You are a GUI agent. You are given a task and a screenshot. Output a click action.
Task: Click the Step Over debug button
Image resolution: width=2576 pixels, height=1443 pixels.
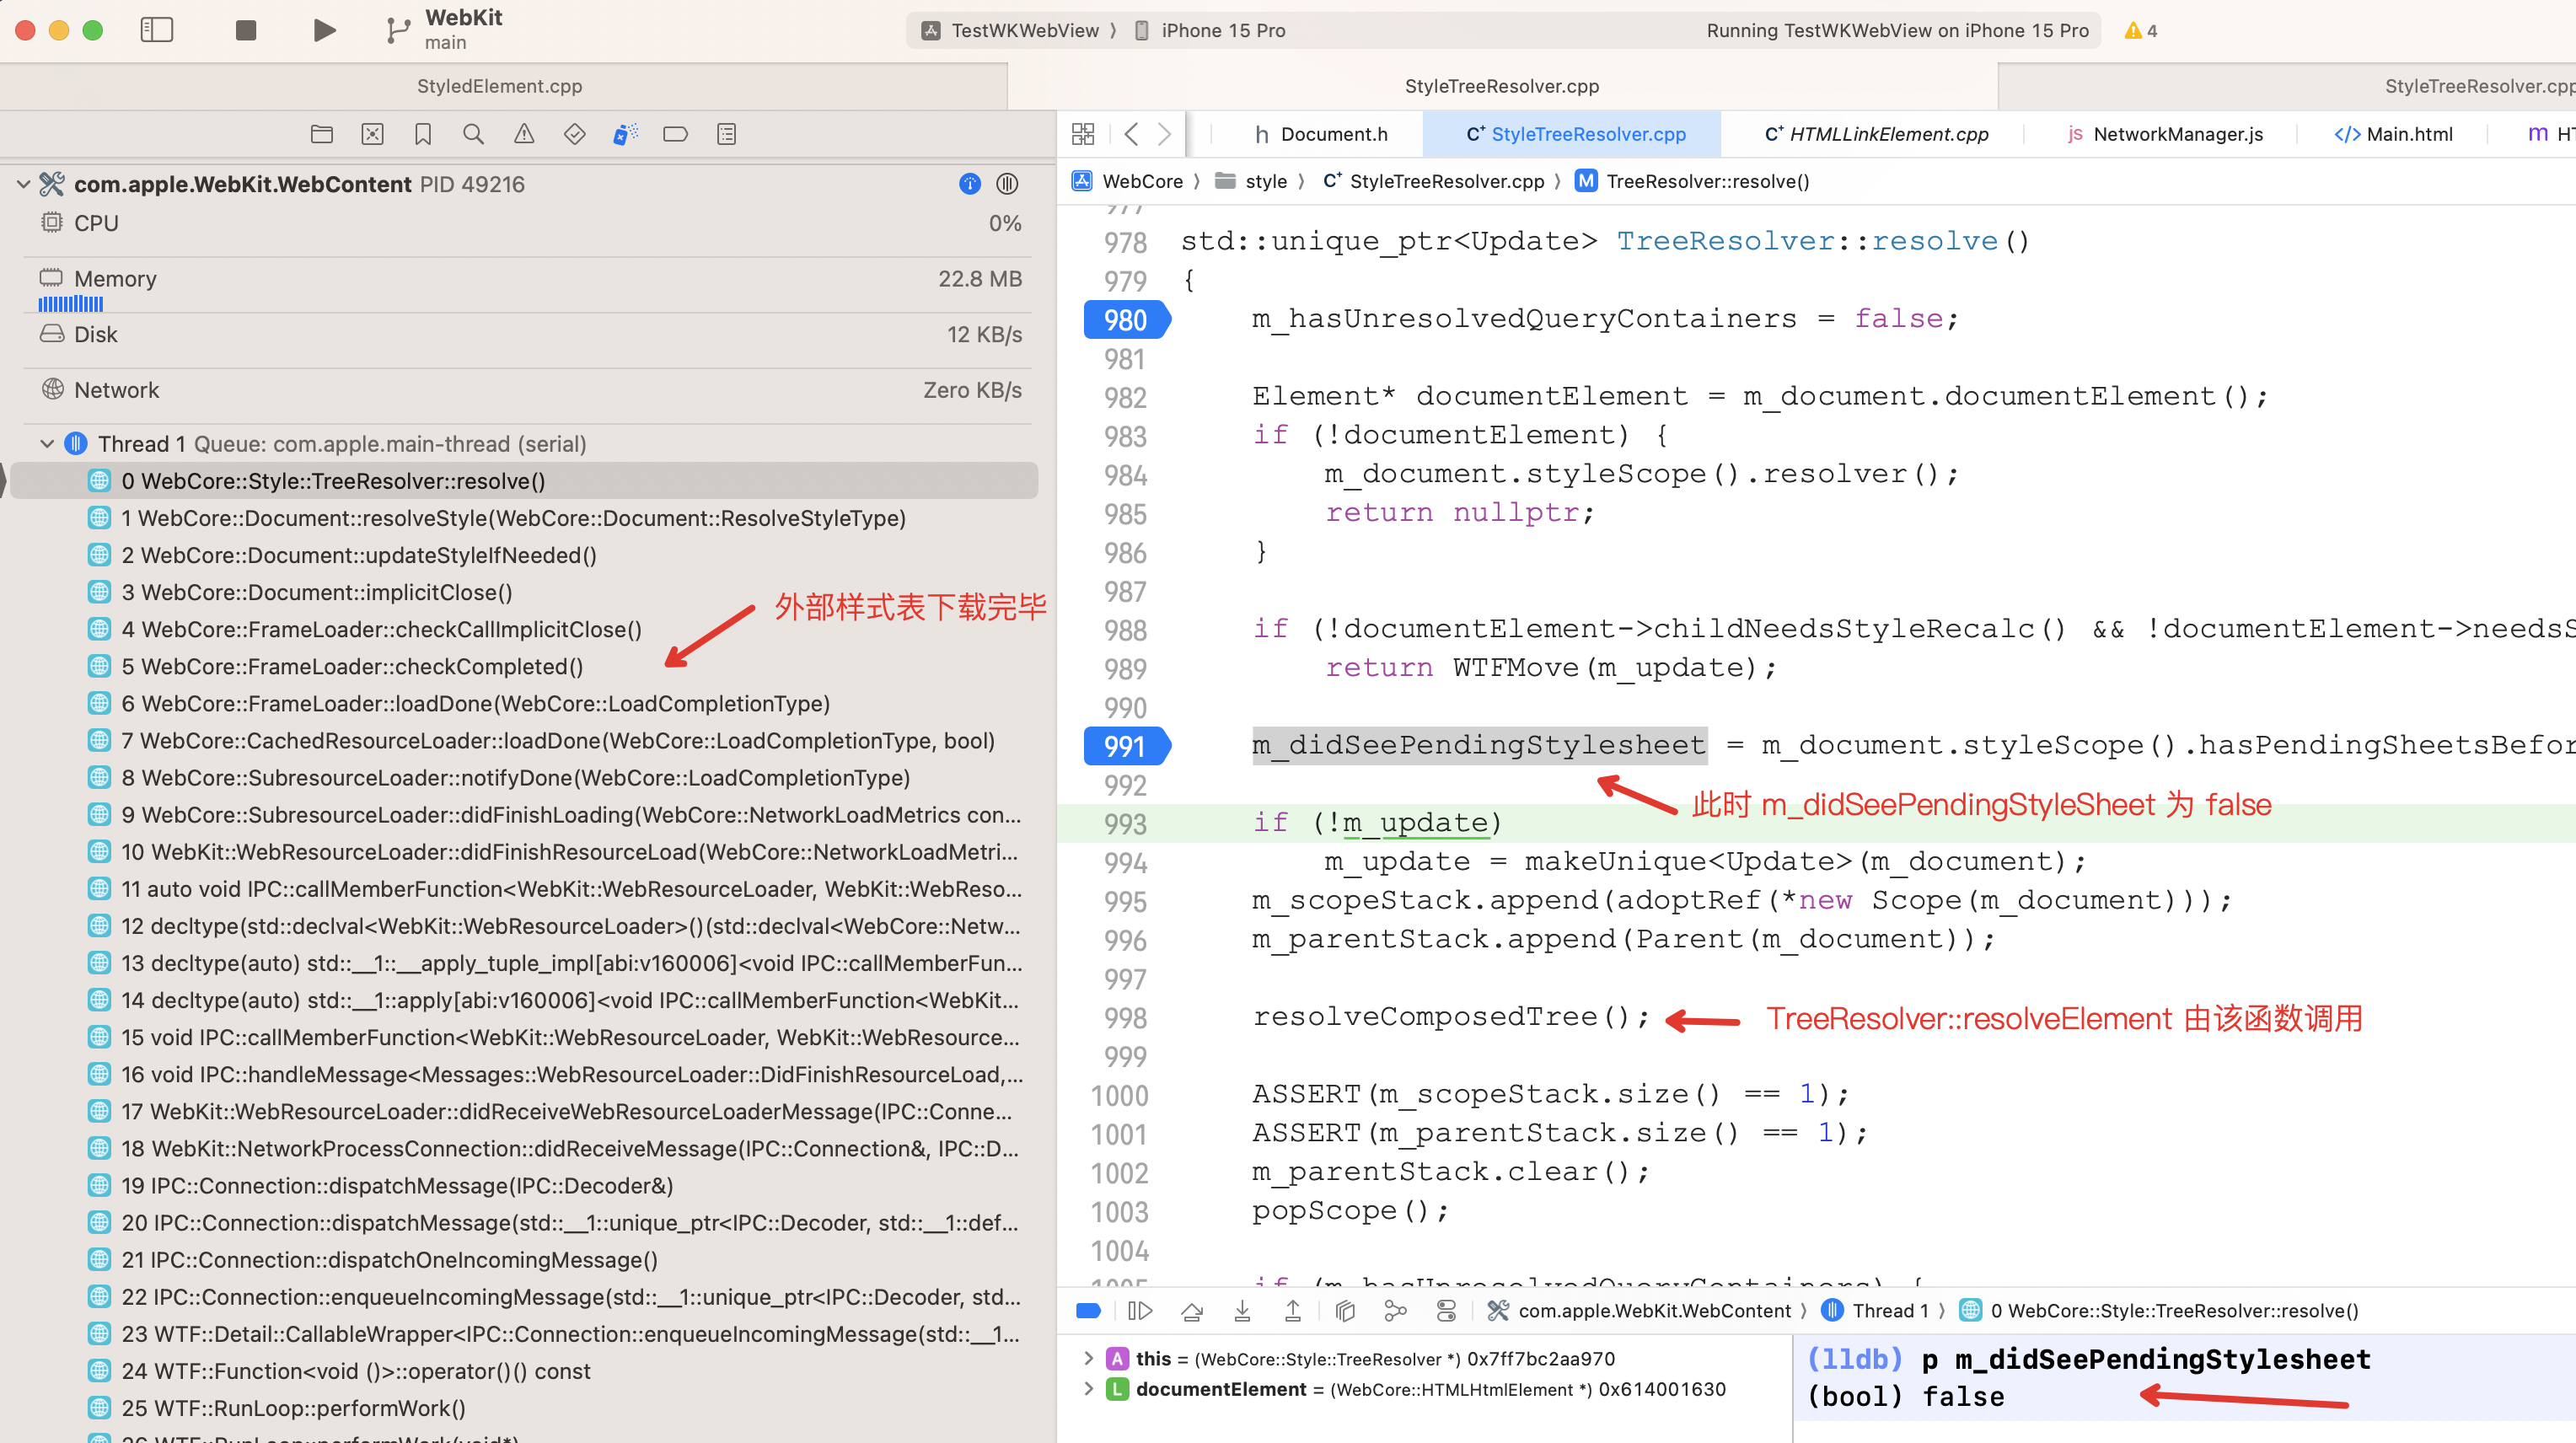tap(1192, 1311)
